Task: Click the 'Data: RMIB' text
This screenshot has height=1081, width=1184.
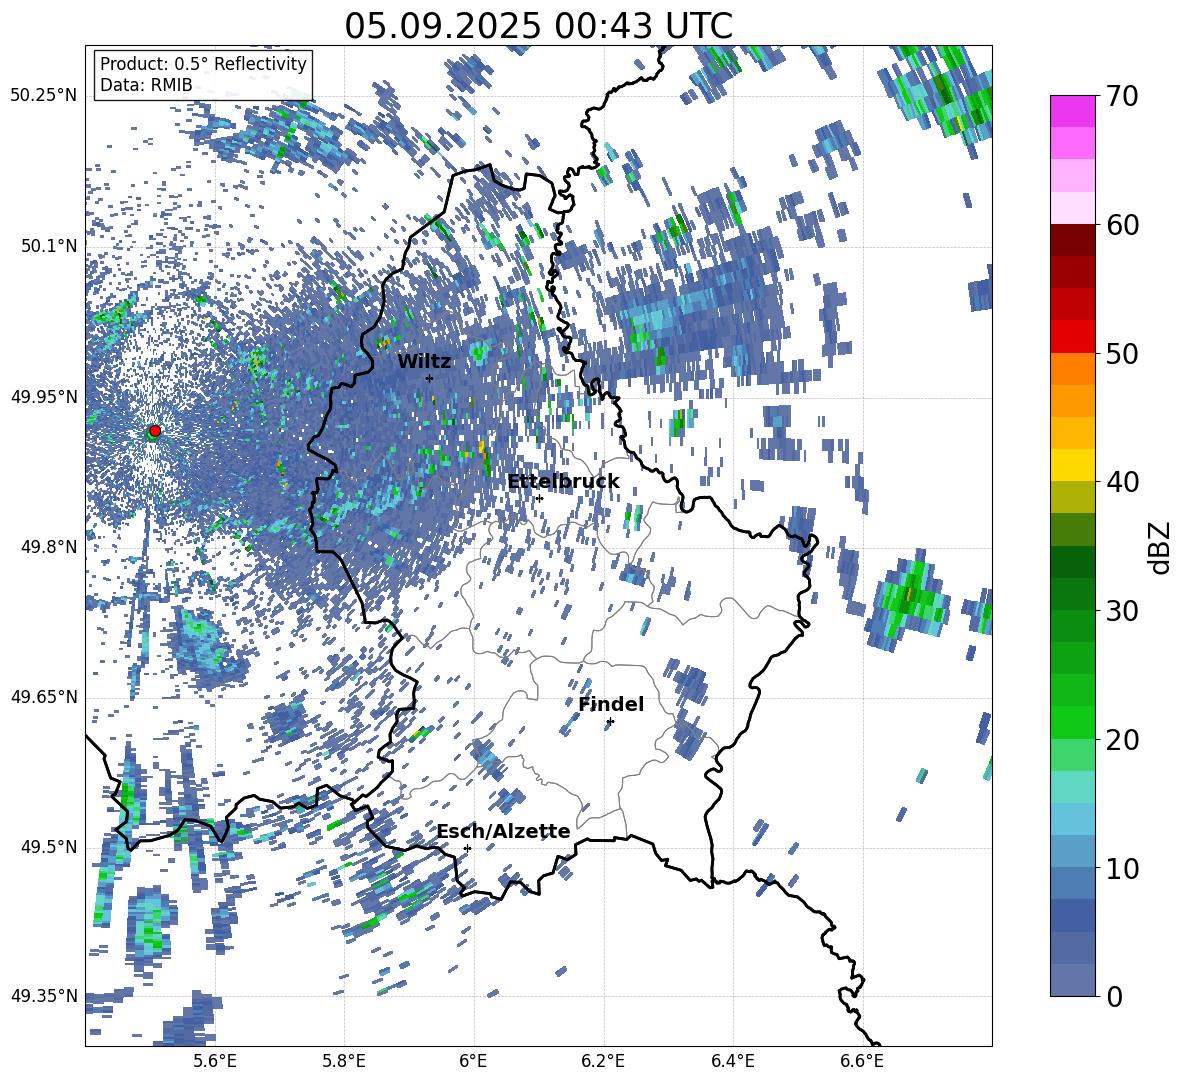Action: click(x=146, y=85)
